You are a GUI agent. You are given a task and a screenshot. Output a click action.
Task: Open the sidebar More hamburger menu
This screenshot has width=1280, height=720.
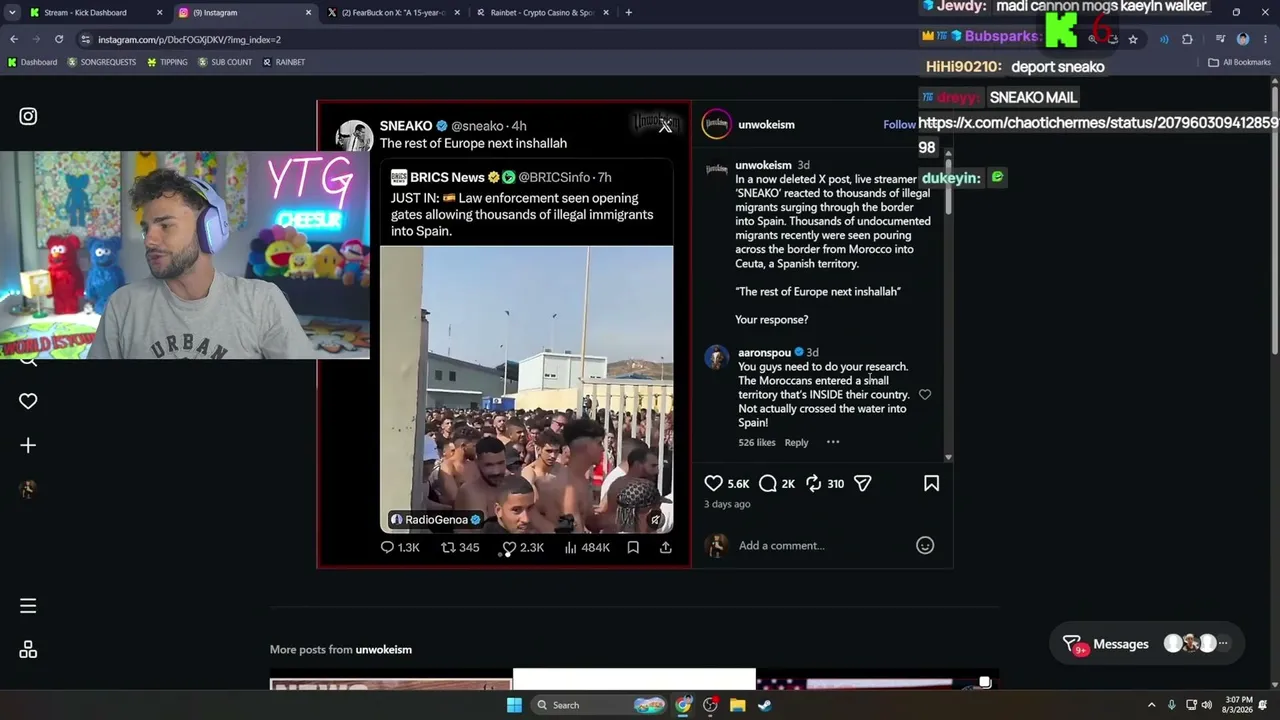tap(28, 606)
